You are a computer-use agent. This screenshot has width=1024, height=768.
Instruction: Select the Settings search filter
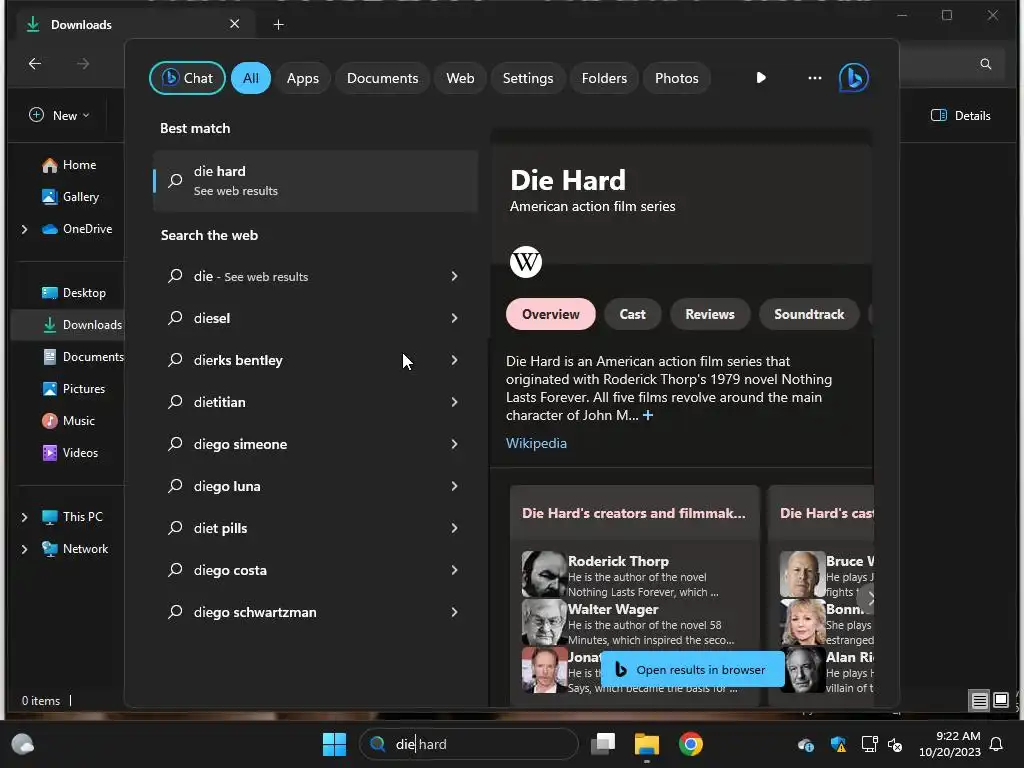(528, 78)
